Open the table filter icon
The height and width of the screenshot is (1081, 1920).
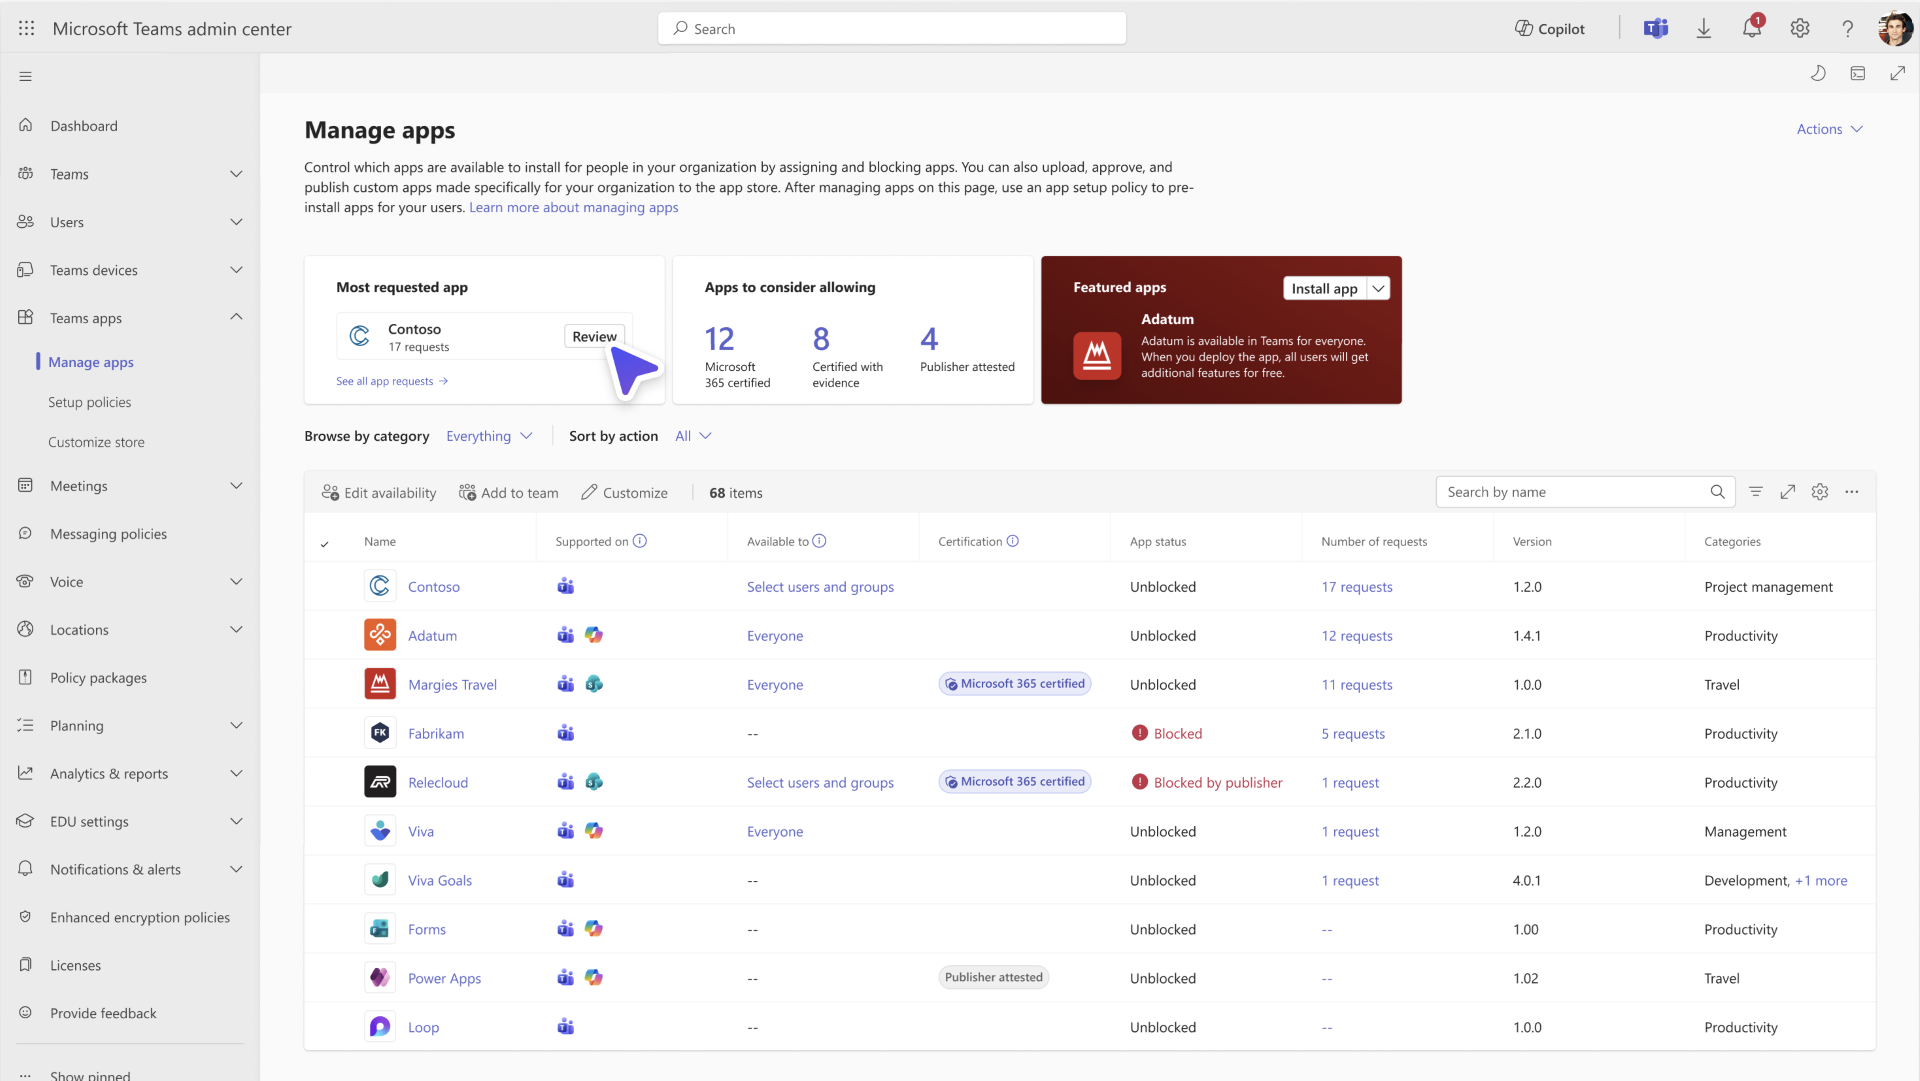pyautogui.click(x=1756, y=492)
